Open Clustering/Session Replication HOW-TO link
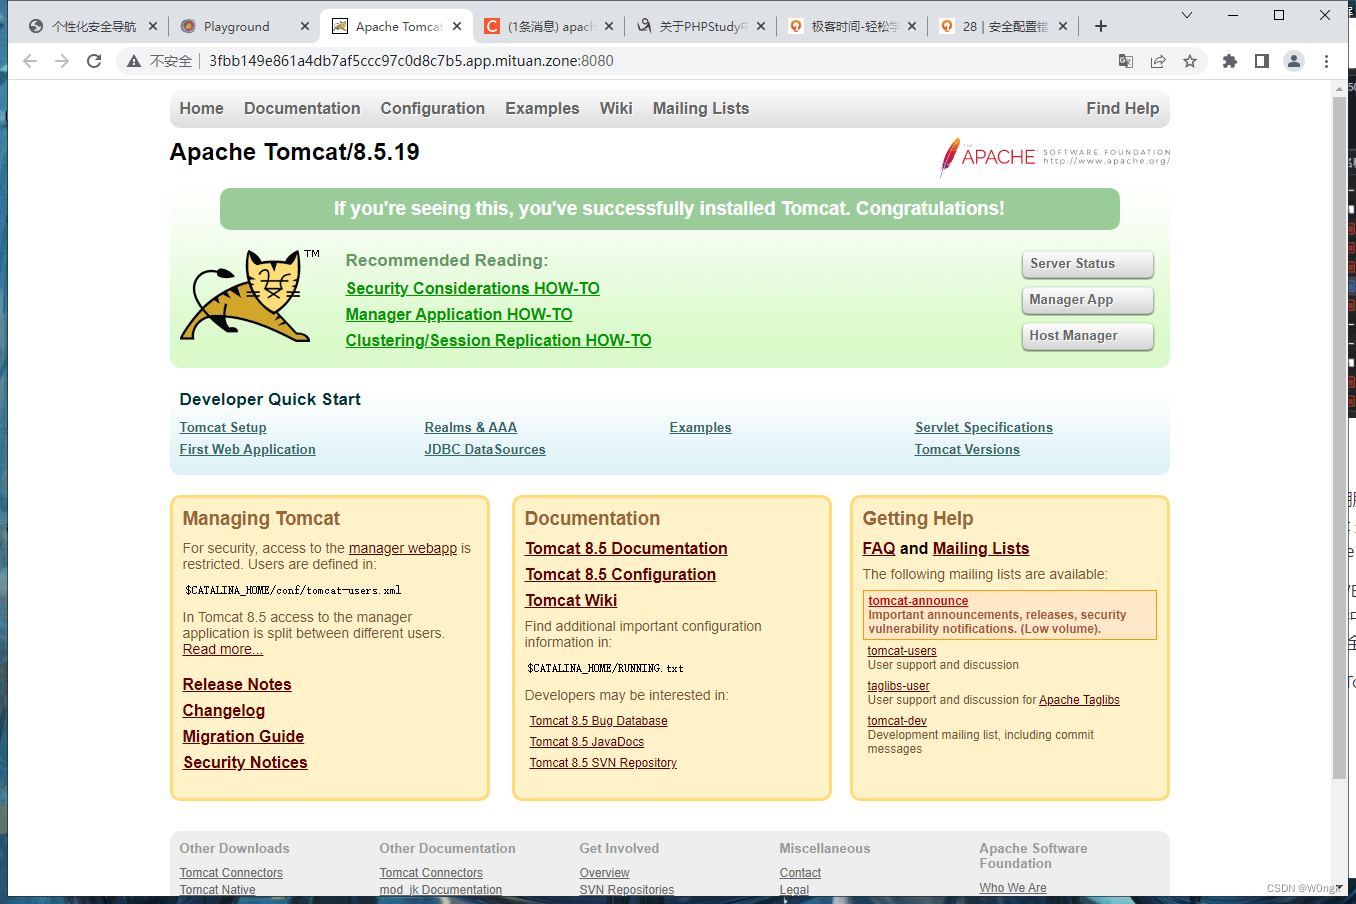This screenshot has height=904, width=1356. [x=498, y=340]
